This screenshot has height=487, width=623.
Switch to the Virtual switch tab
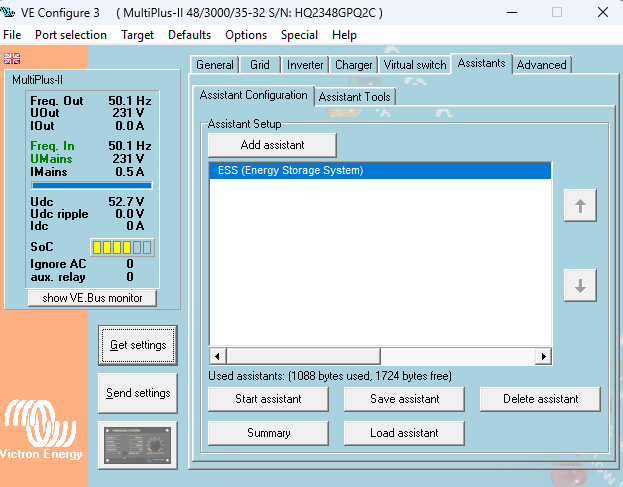pos(415,65)
